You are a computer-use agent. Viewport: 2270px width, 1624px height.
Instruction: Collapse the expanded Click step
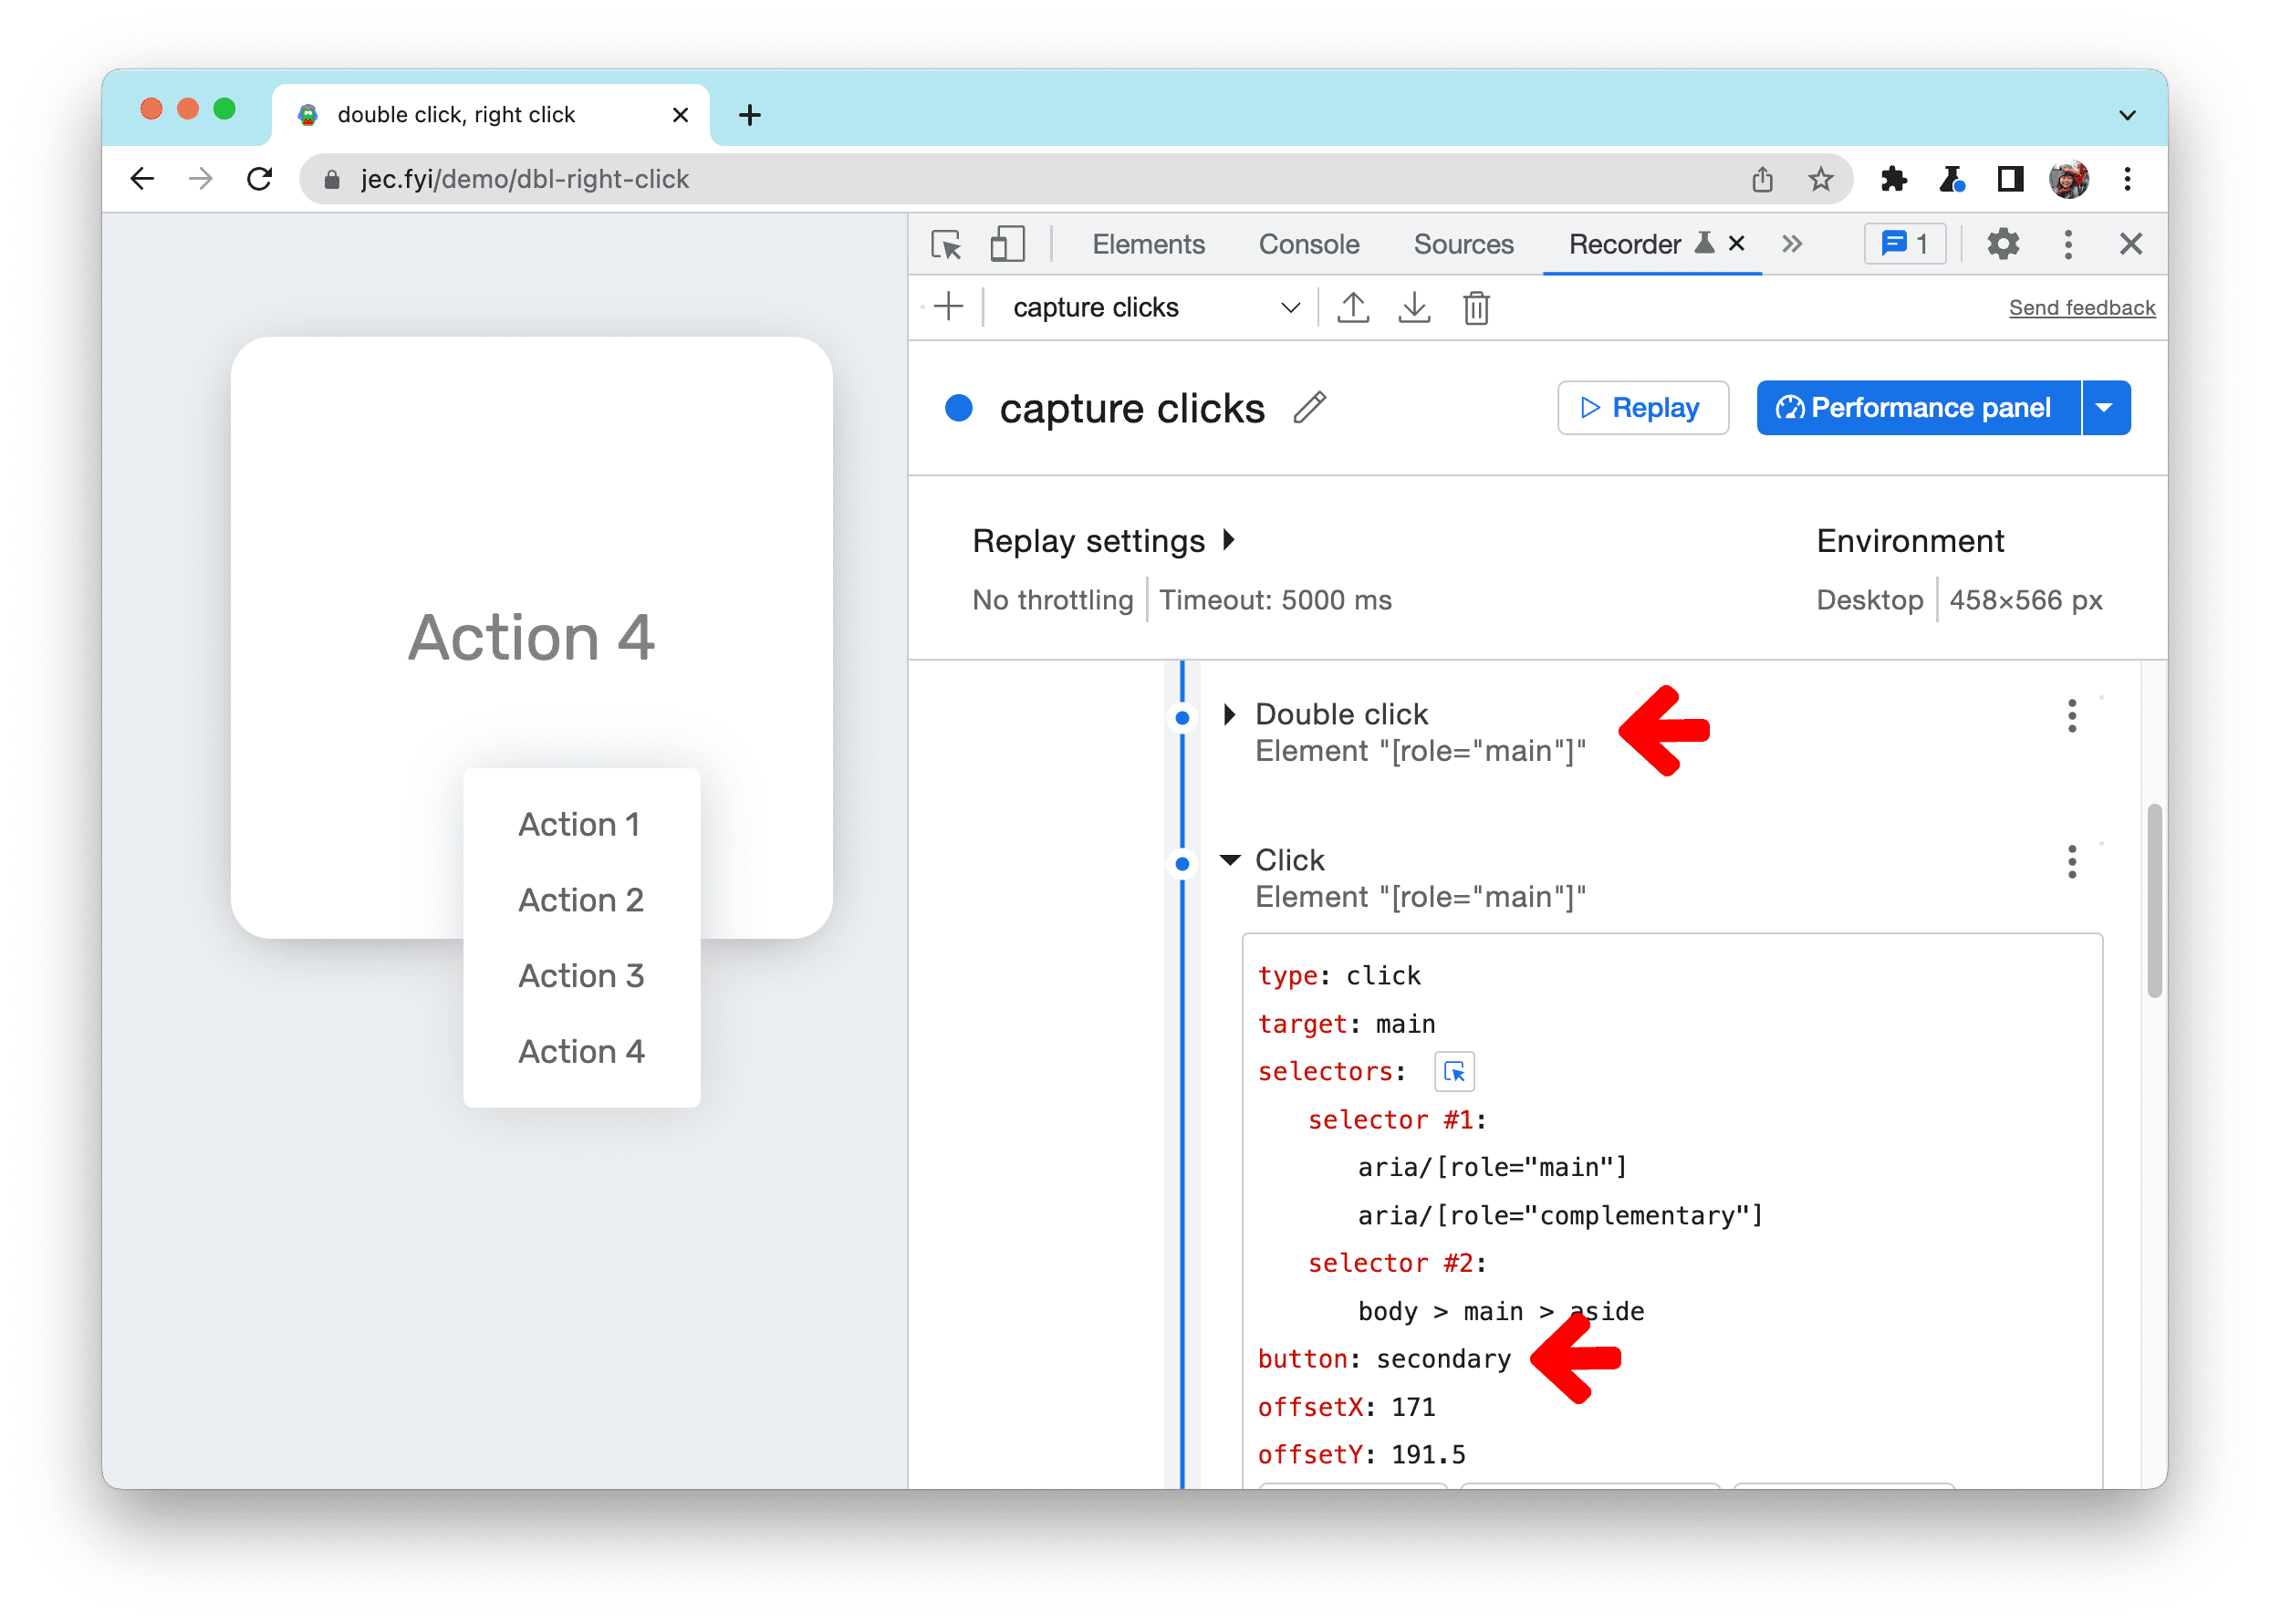(1232, 861)
